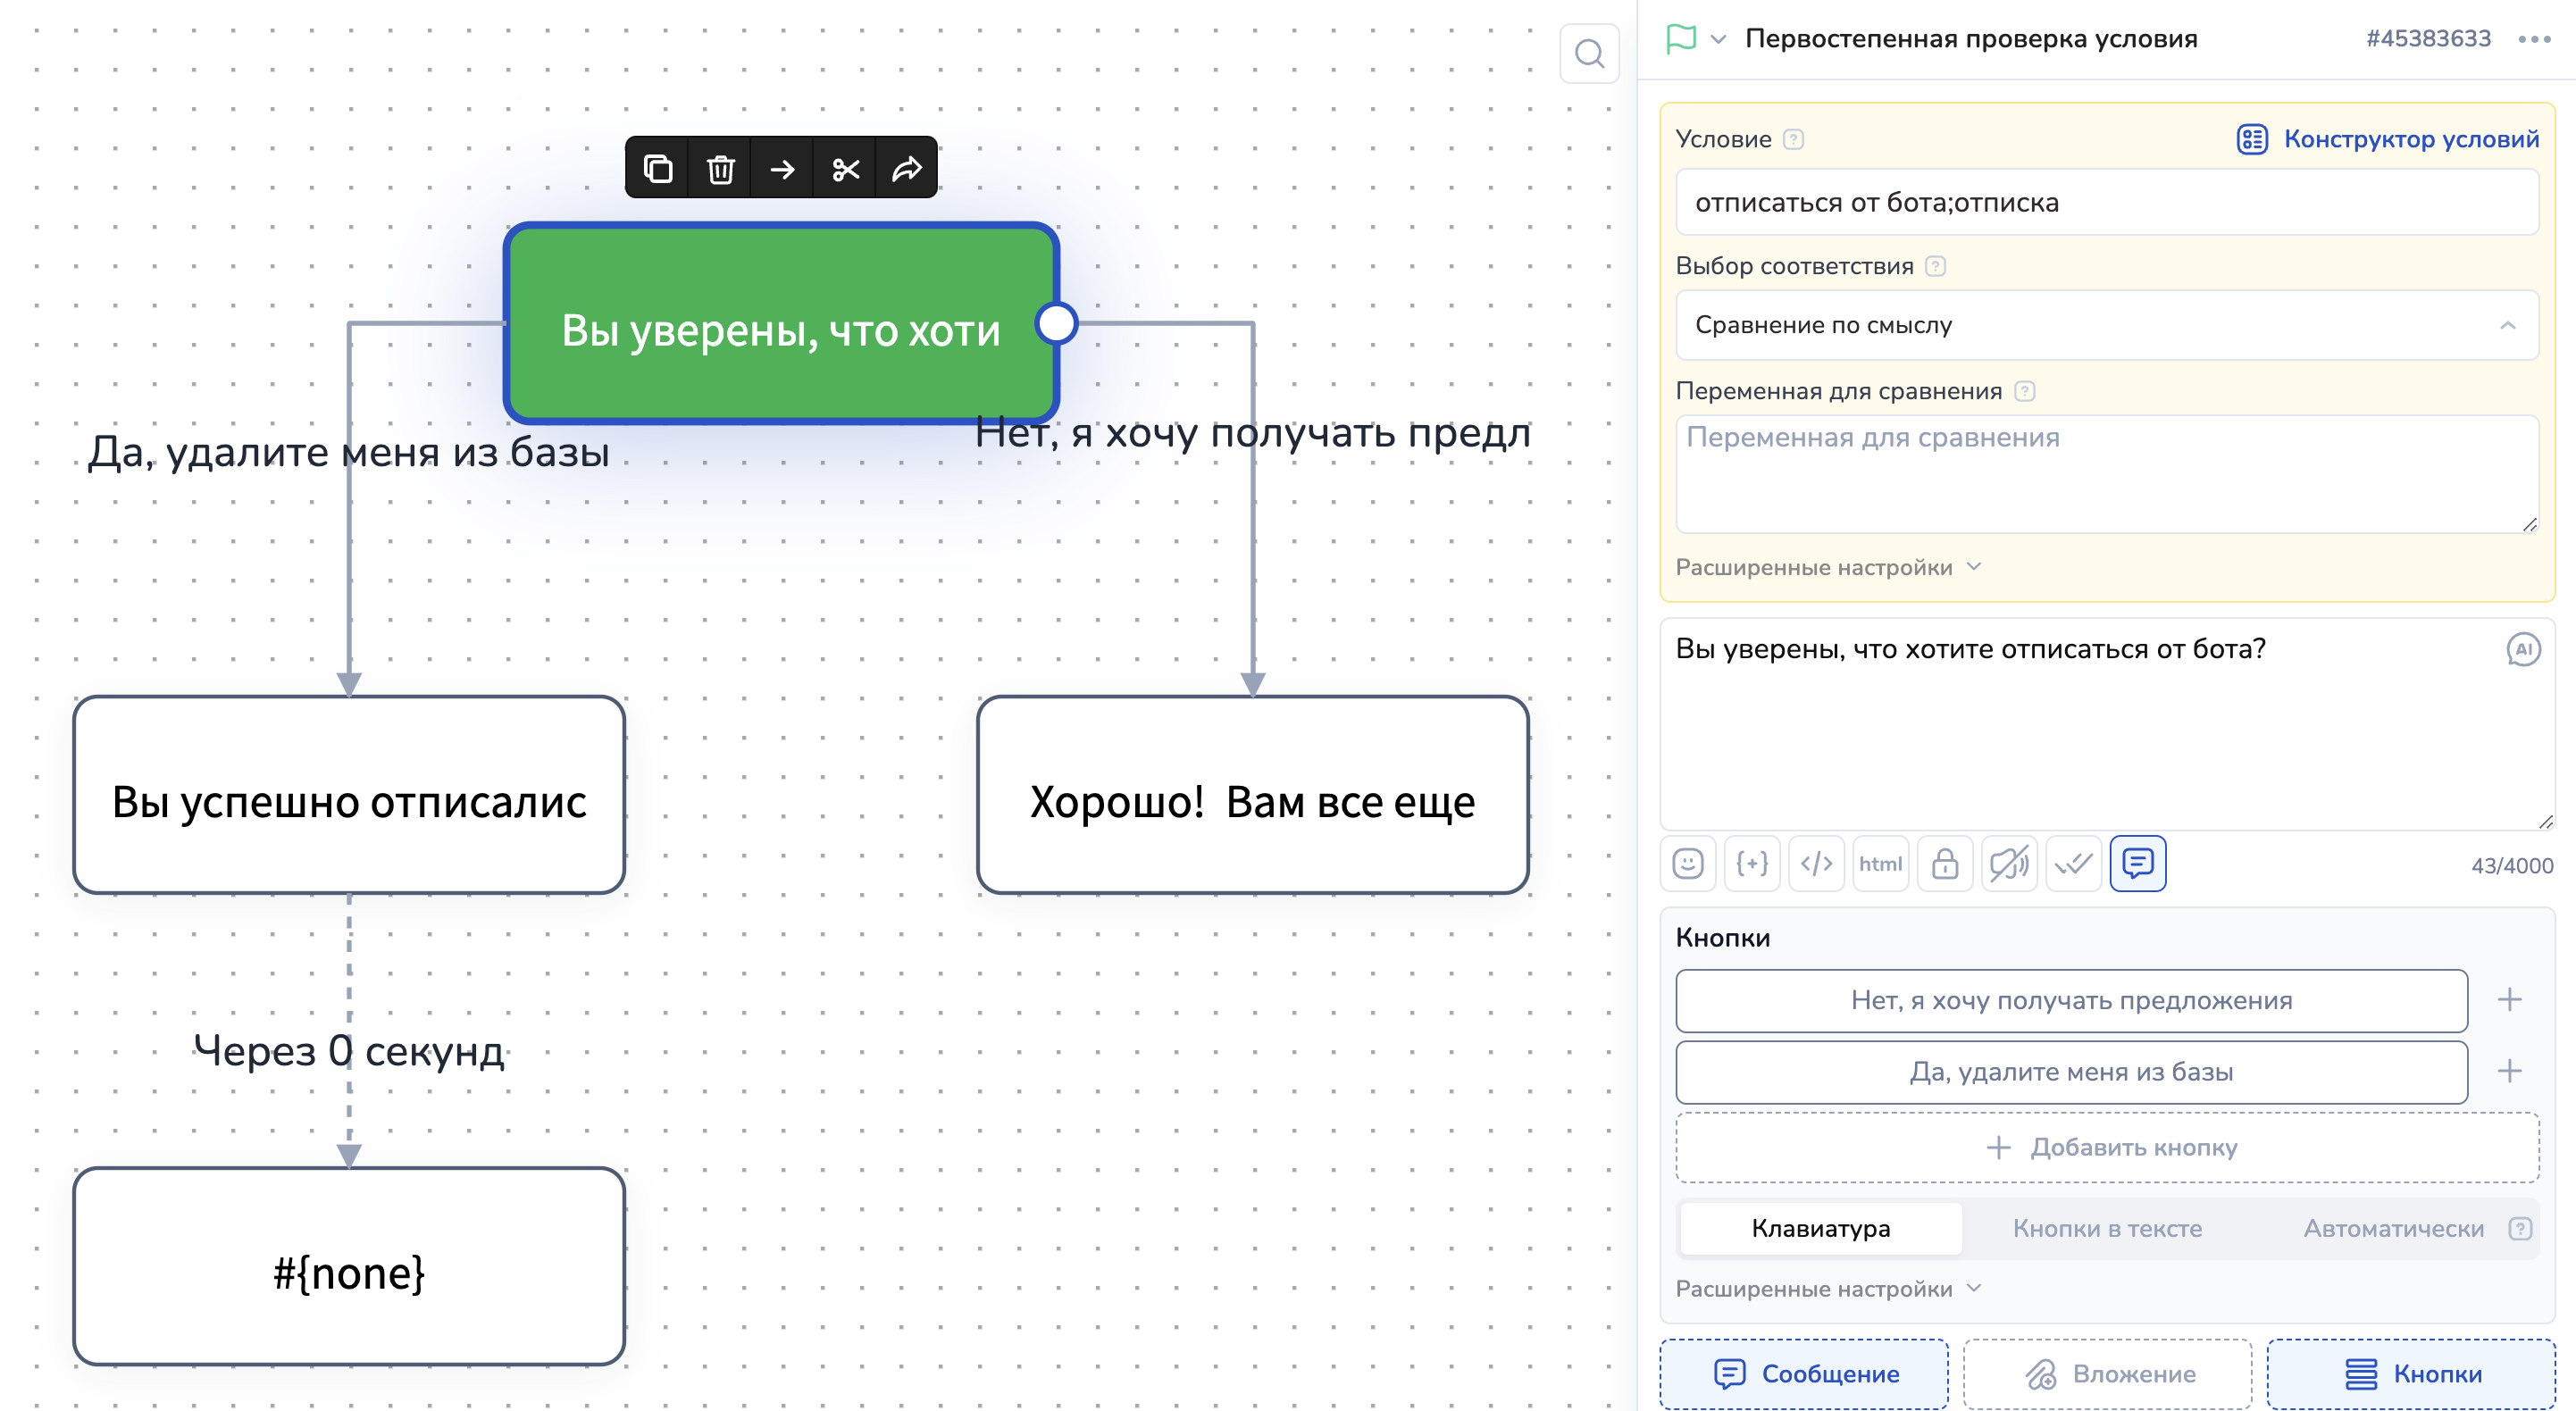Image resolution: width=2576 pixels, height=1411 pixels.
Task: Click the scissors cut icon in node toolbar
Action: click(x=845, y=169)
